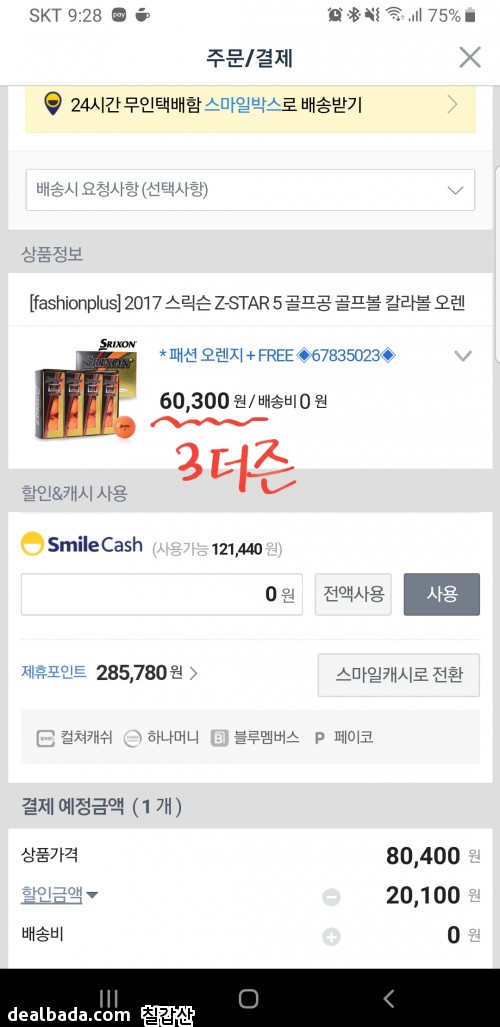Open the Srixon golf ball thumbnail
500x1027 pixels.
coord(86,389)
